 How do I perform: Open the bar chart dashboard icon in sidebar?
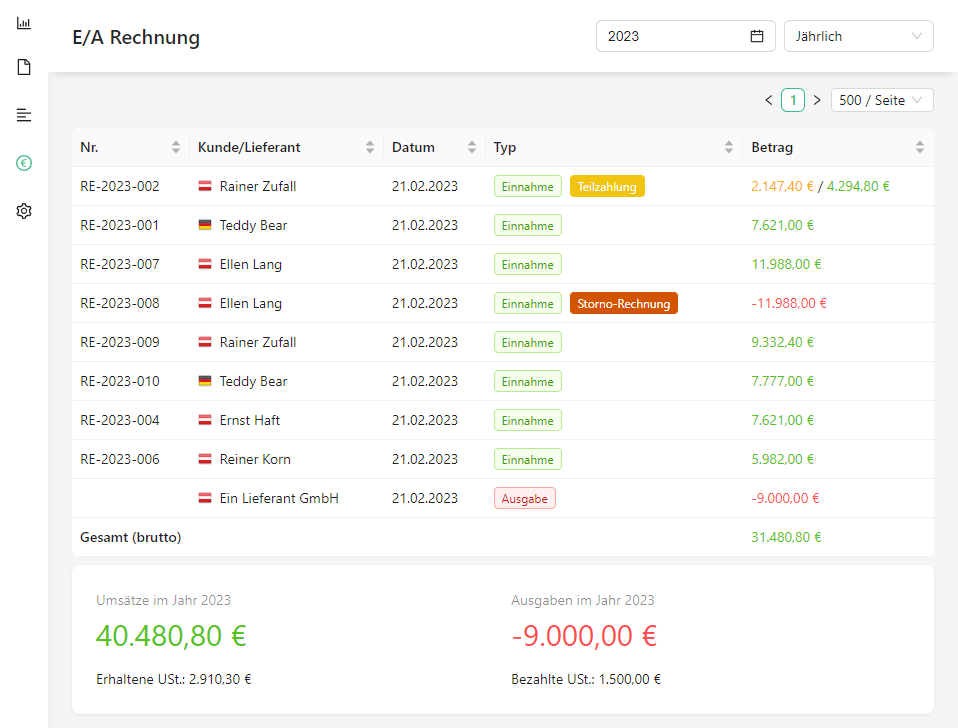[24, 22]
